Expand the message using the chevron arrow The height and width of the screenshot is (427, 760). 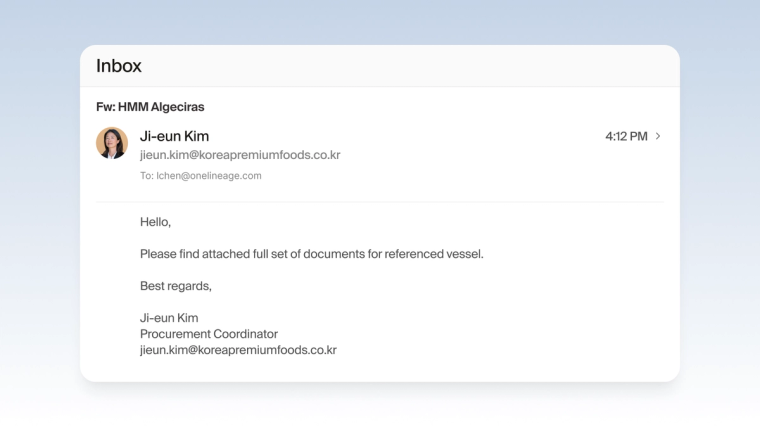658,136
